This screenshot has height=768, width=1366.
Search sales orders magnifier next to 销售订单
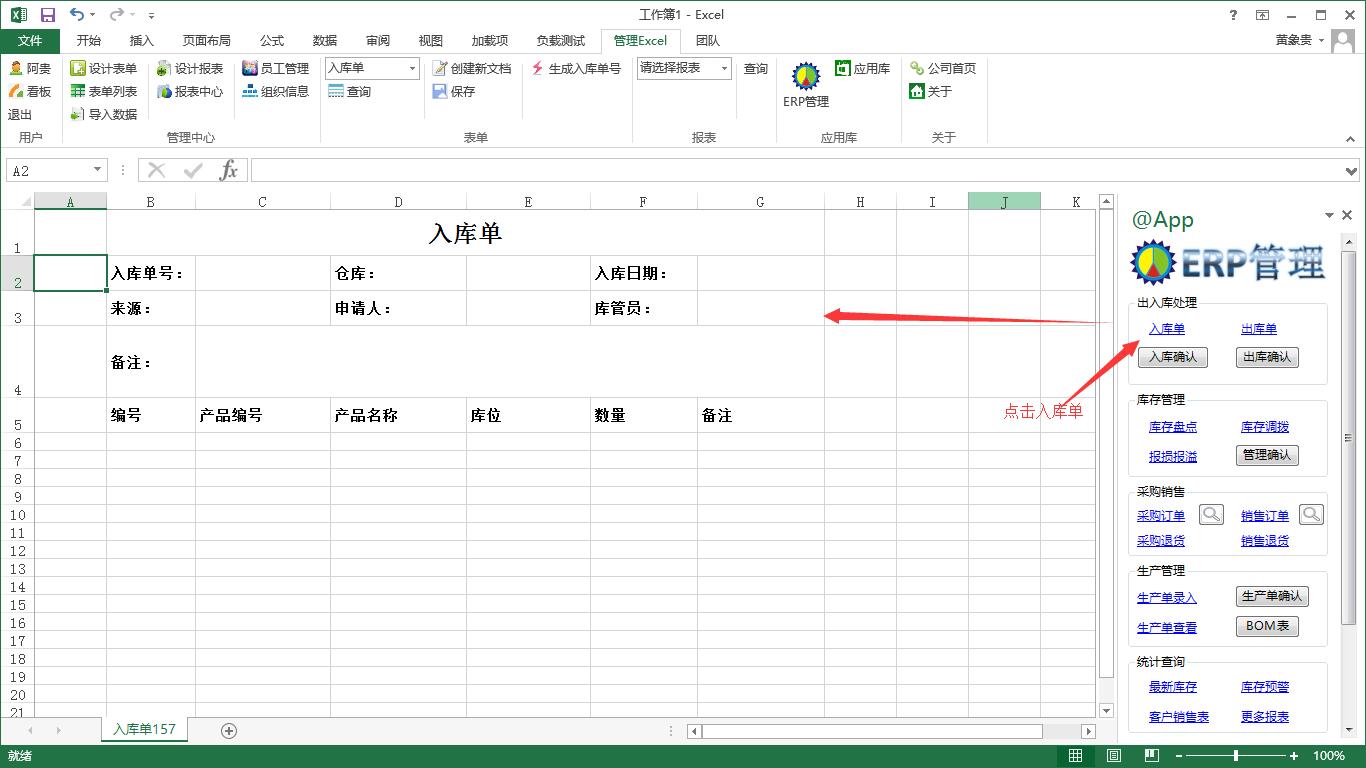pyautogui.click(x=1311, y=515)
